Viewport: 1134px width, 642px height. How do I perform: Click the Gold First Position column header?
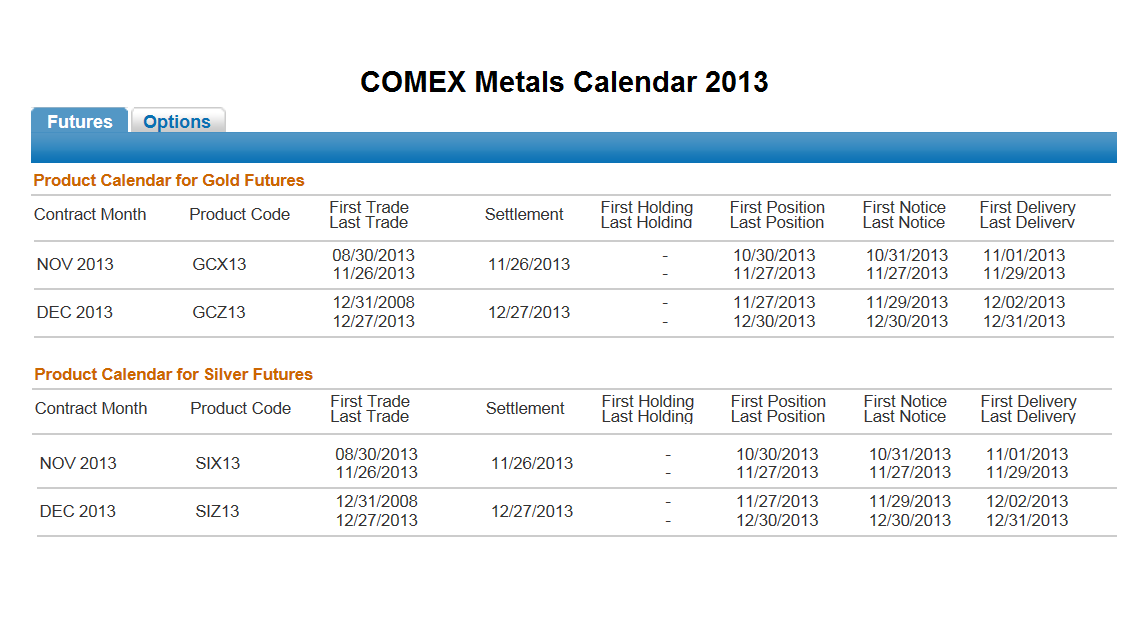click(777, 208)
